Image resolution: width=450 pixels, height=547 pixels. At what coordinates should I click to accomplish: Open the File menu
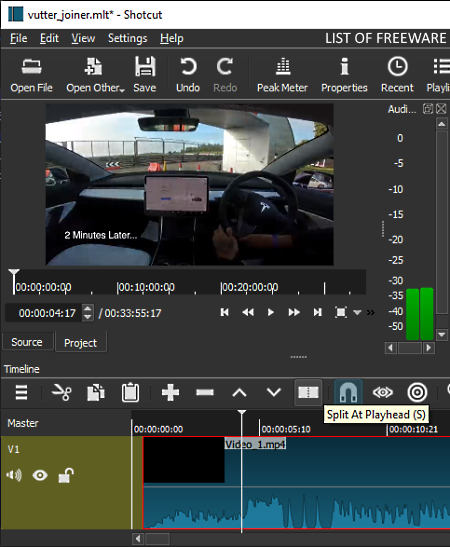tap(18, 38)
